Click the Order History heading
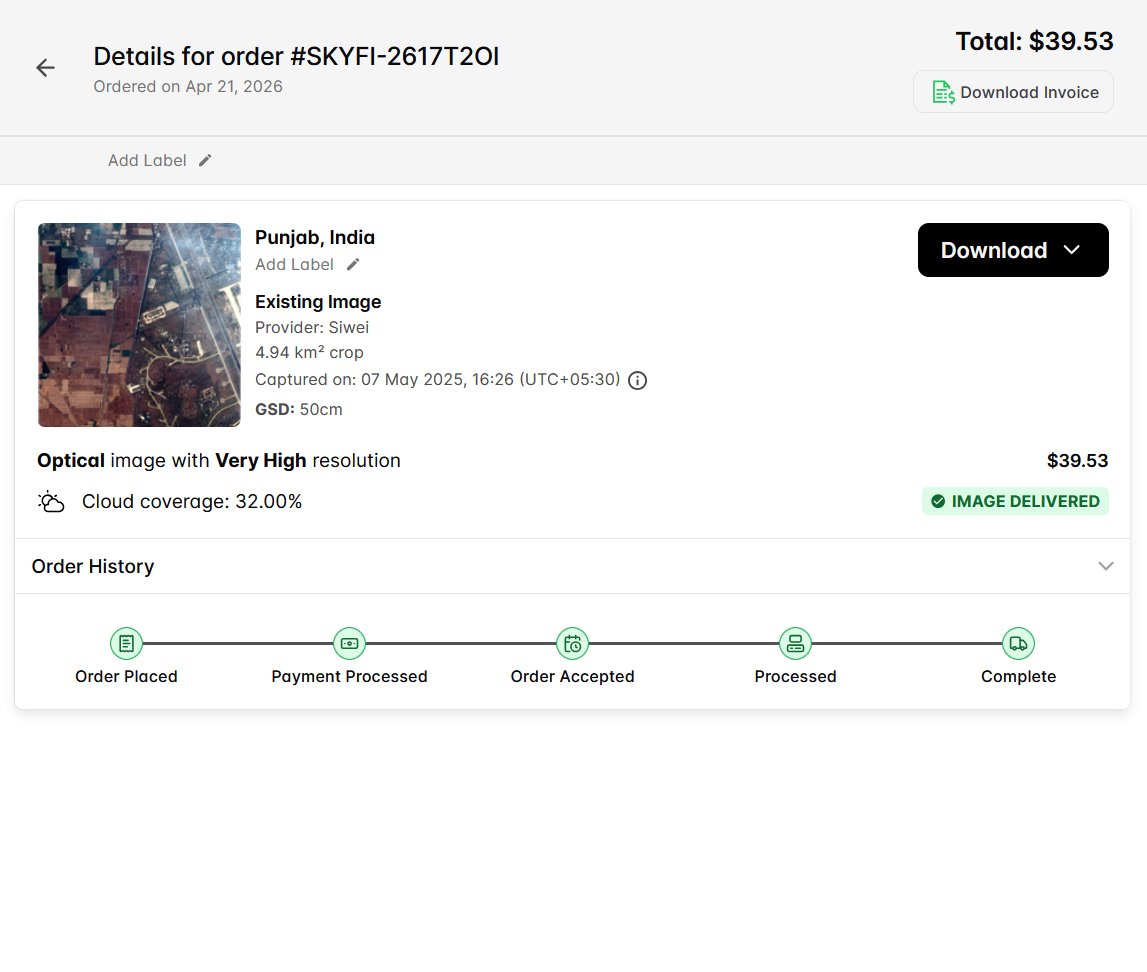This screenshot has width=1147, height=972. (93, 567)
